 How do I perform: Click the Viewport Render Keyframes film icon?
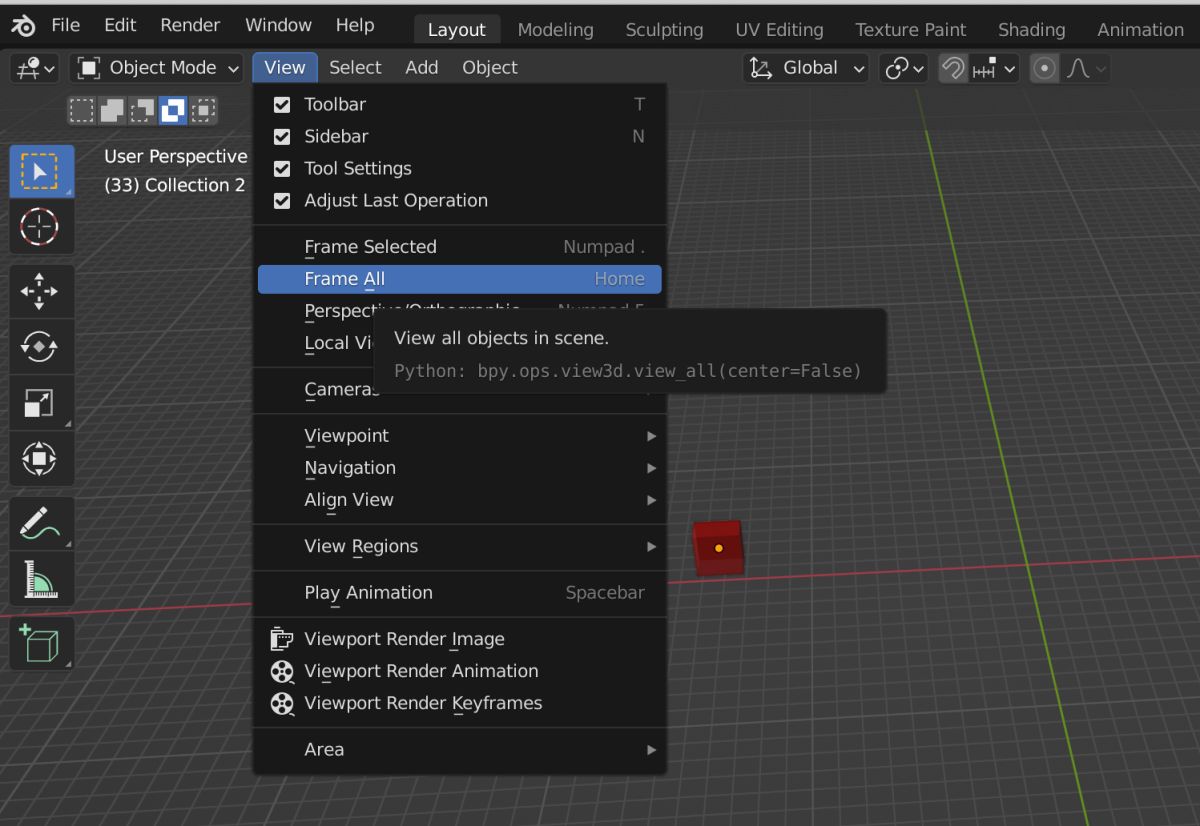(282, 703)
